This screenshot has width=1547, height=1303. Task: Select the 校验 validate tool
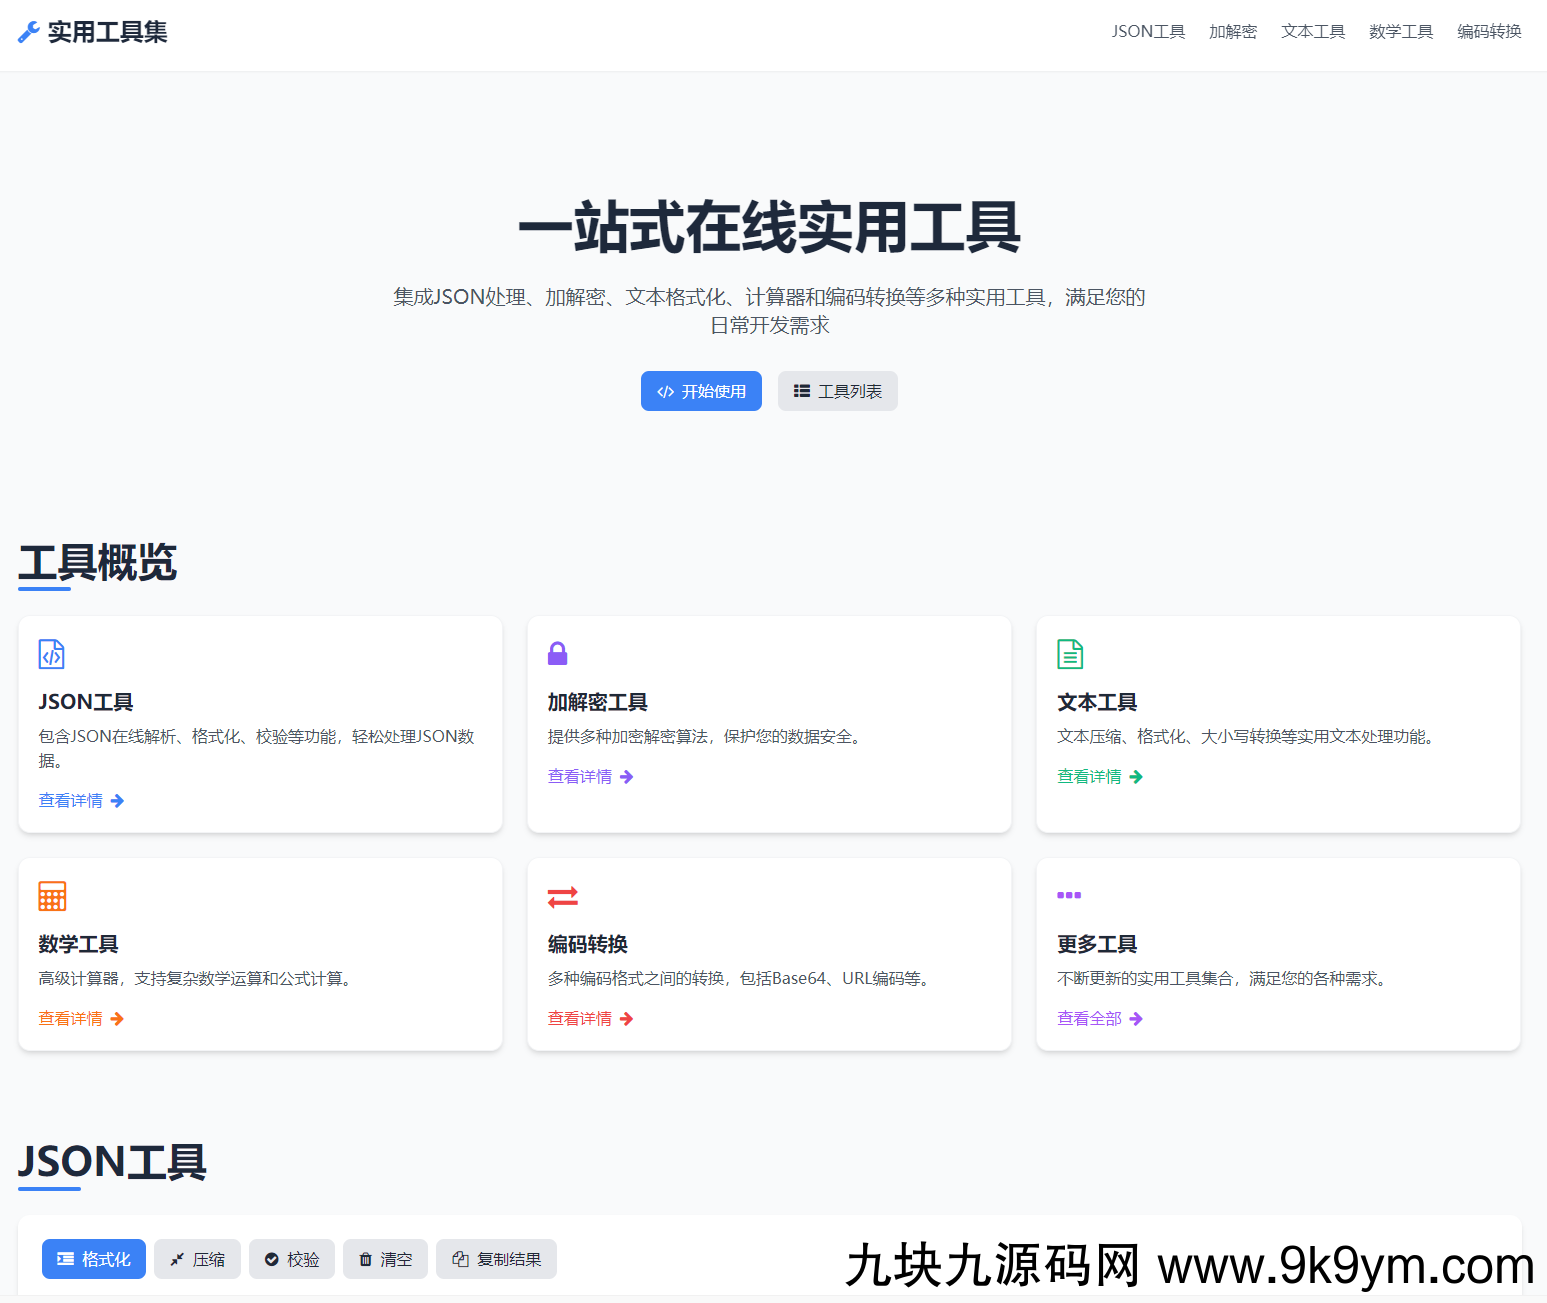click(291, 1259)
